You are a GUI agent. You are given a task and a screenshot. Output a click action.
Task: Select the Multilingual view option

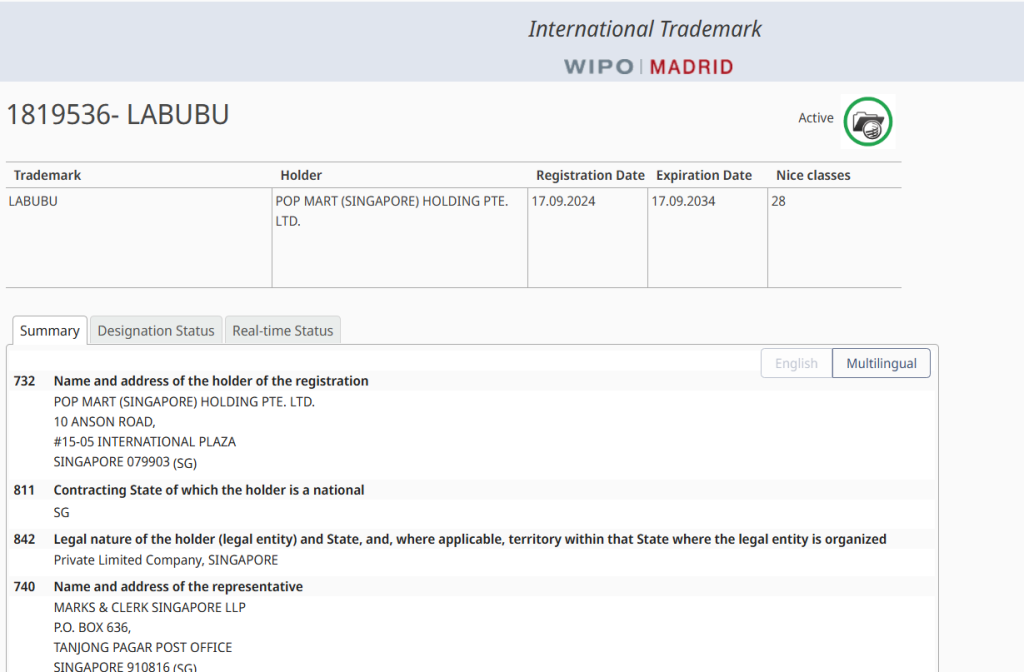click(881, 363)
